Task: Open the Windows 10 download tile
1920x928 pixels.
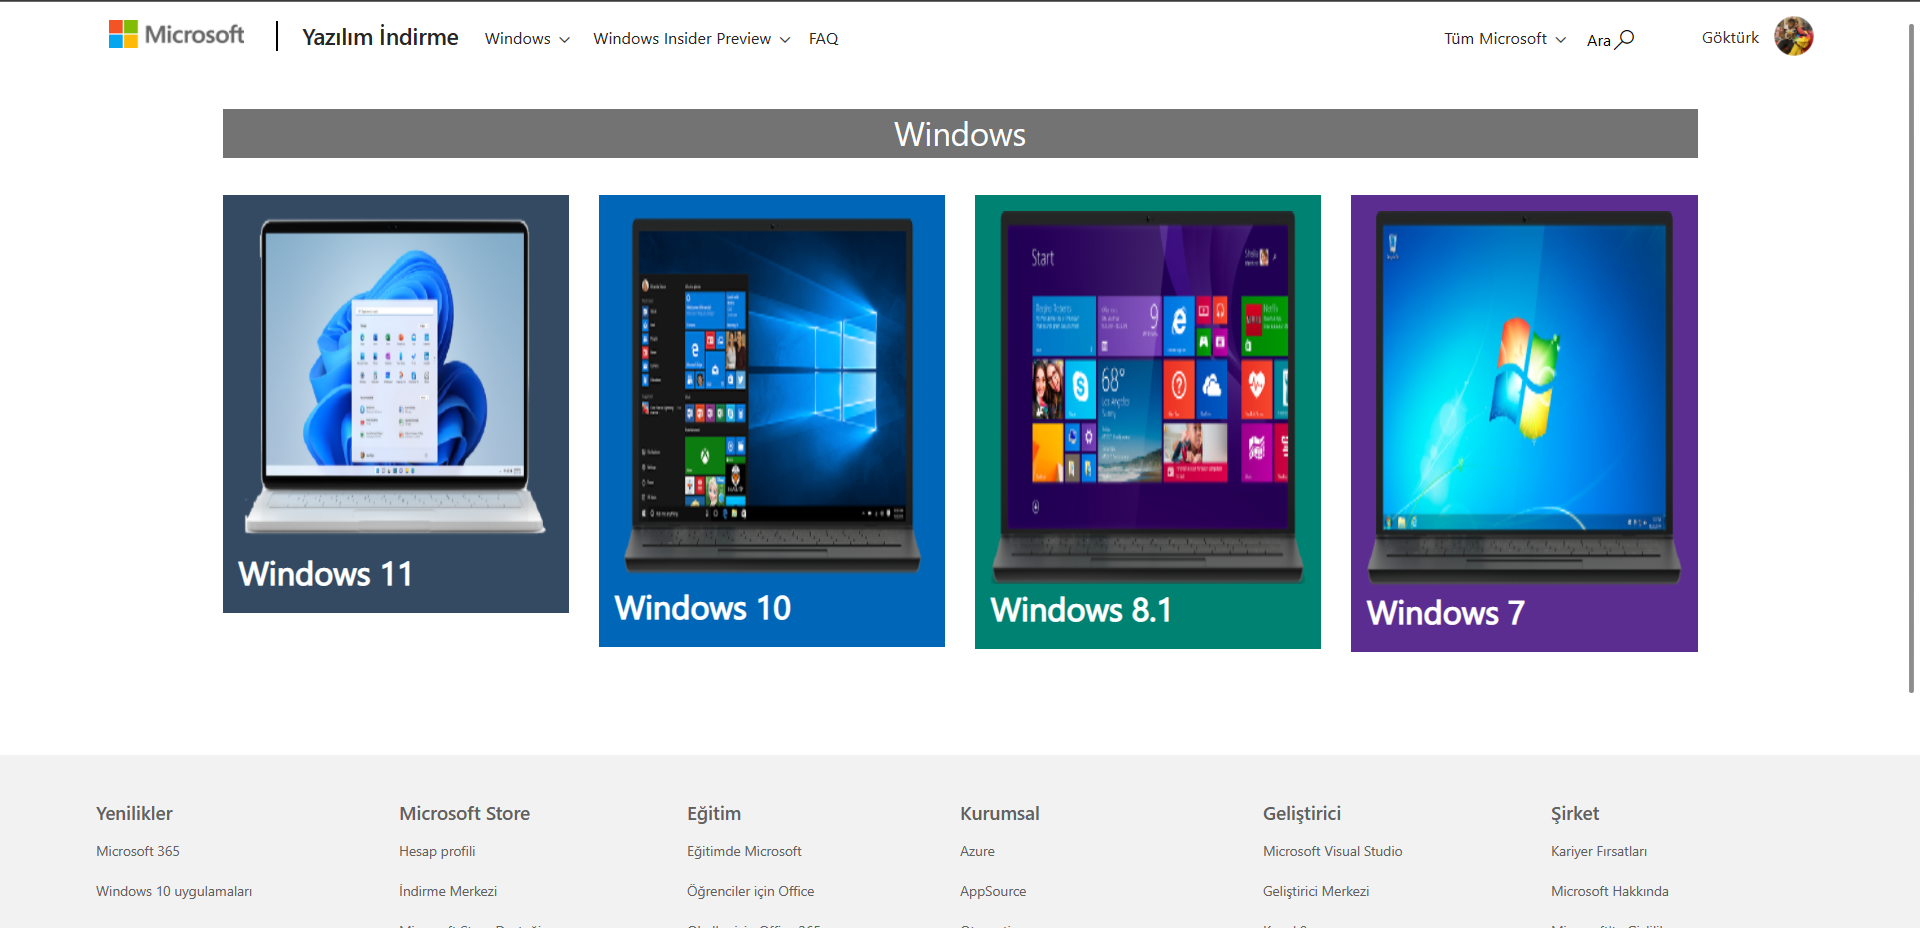Action: coord(772,421)
